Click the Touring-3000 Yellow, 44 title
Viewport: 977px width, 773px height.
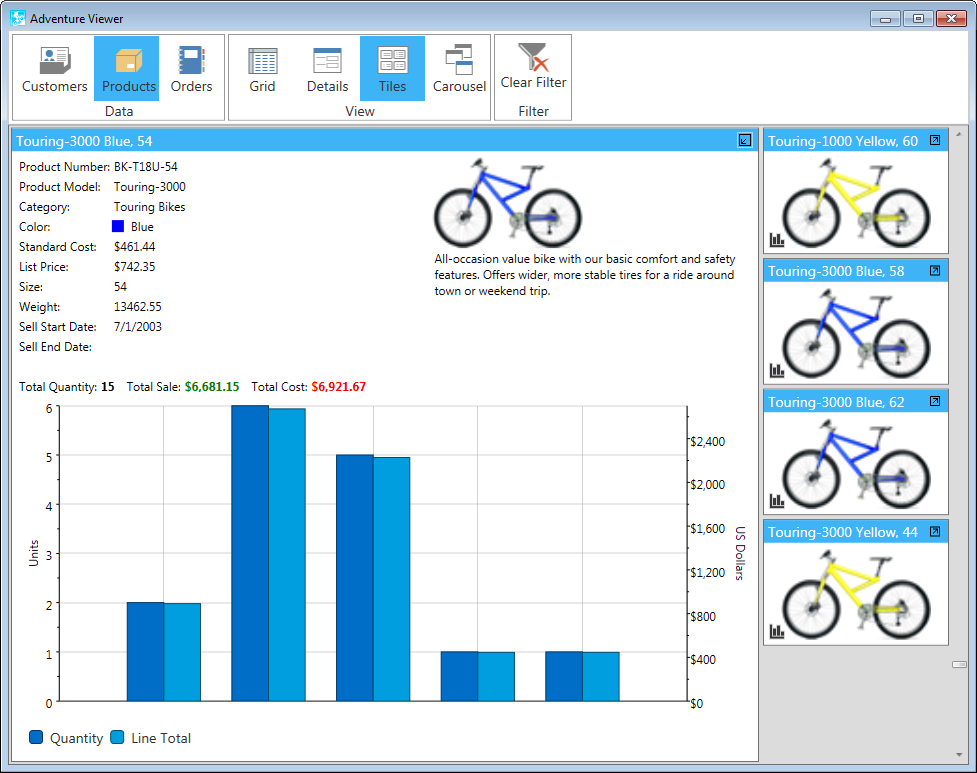[x=842, y=533]
